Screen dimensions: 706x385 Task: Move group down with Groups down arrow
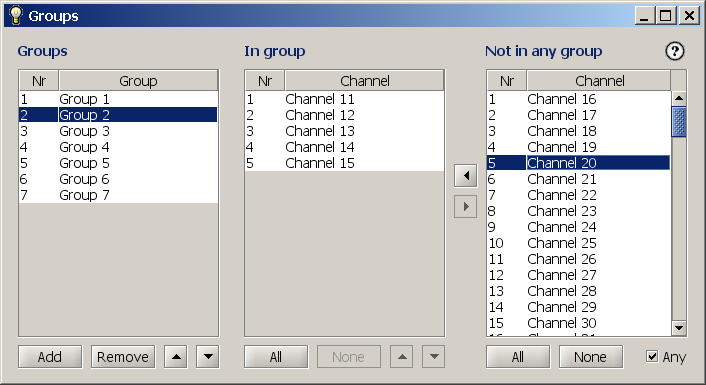coord(208,357)
